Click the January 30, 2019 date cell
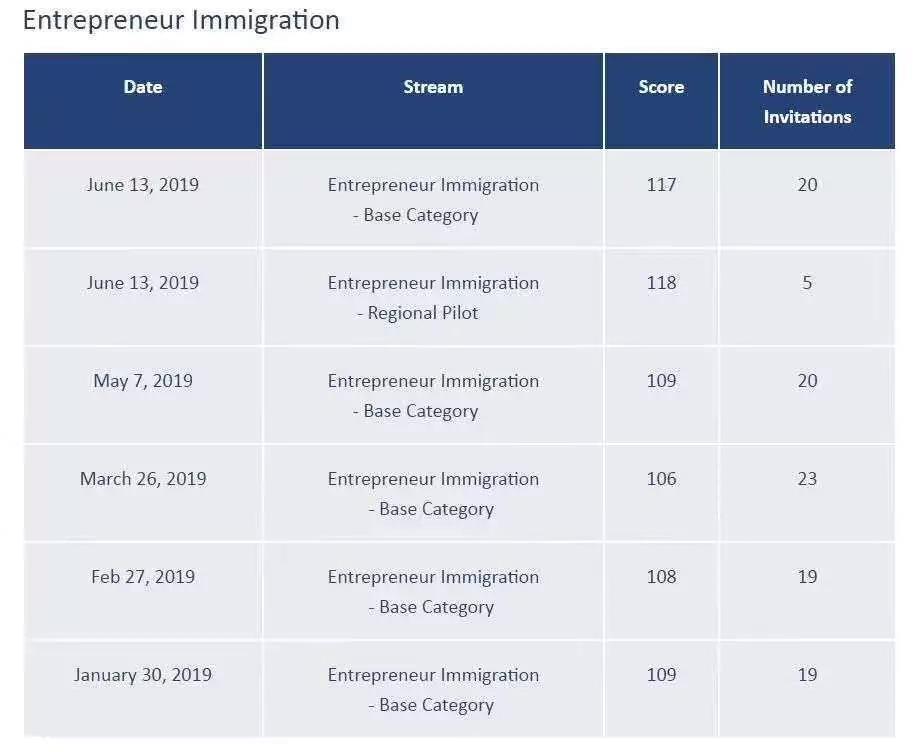The image size is (920, 752). (x=143, y=689)
